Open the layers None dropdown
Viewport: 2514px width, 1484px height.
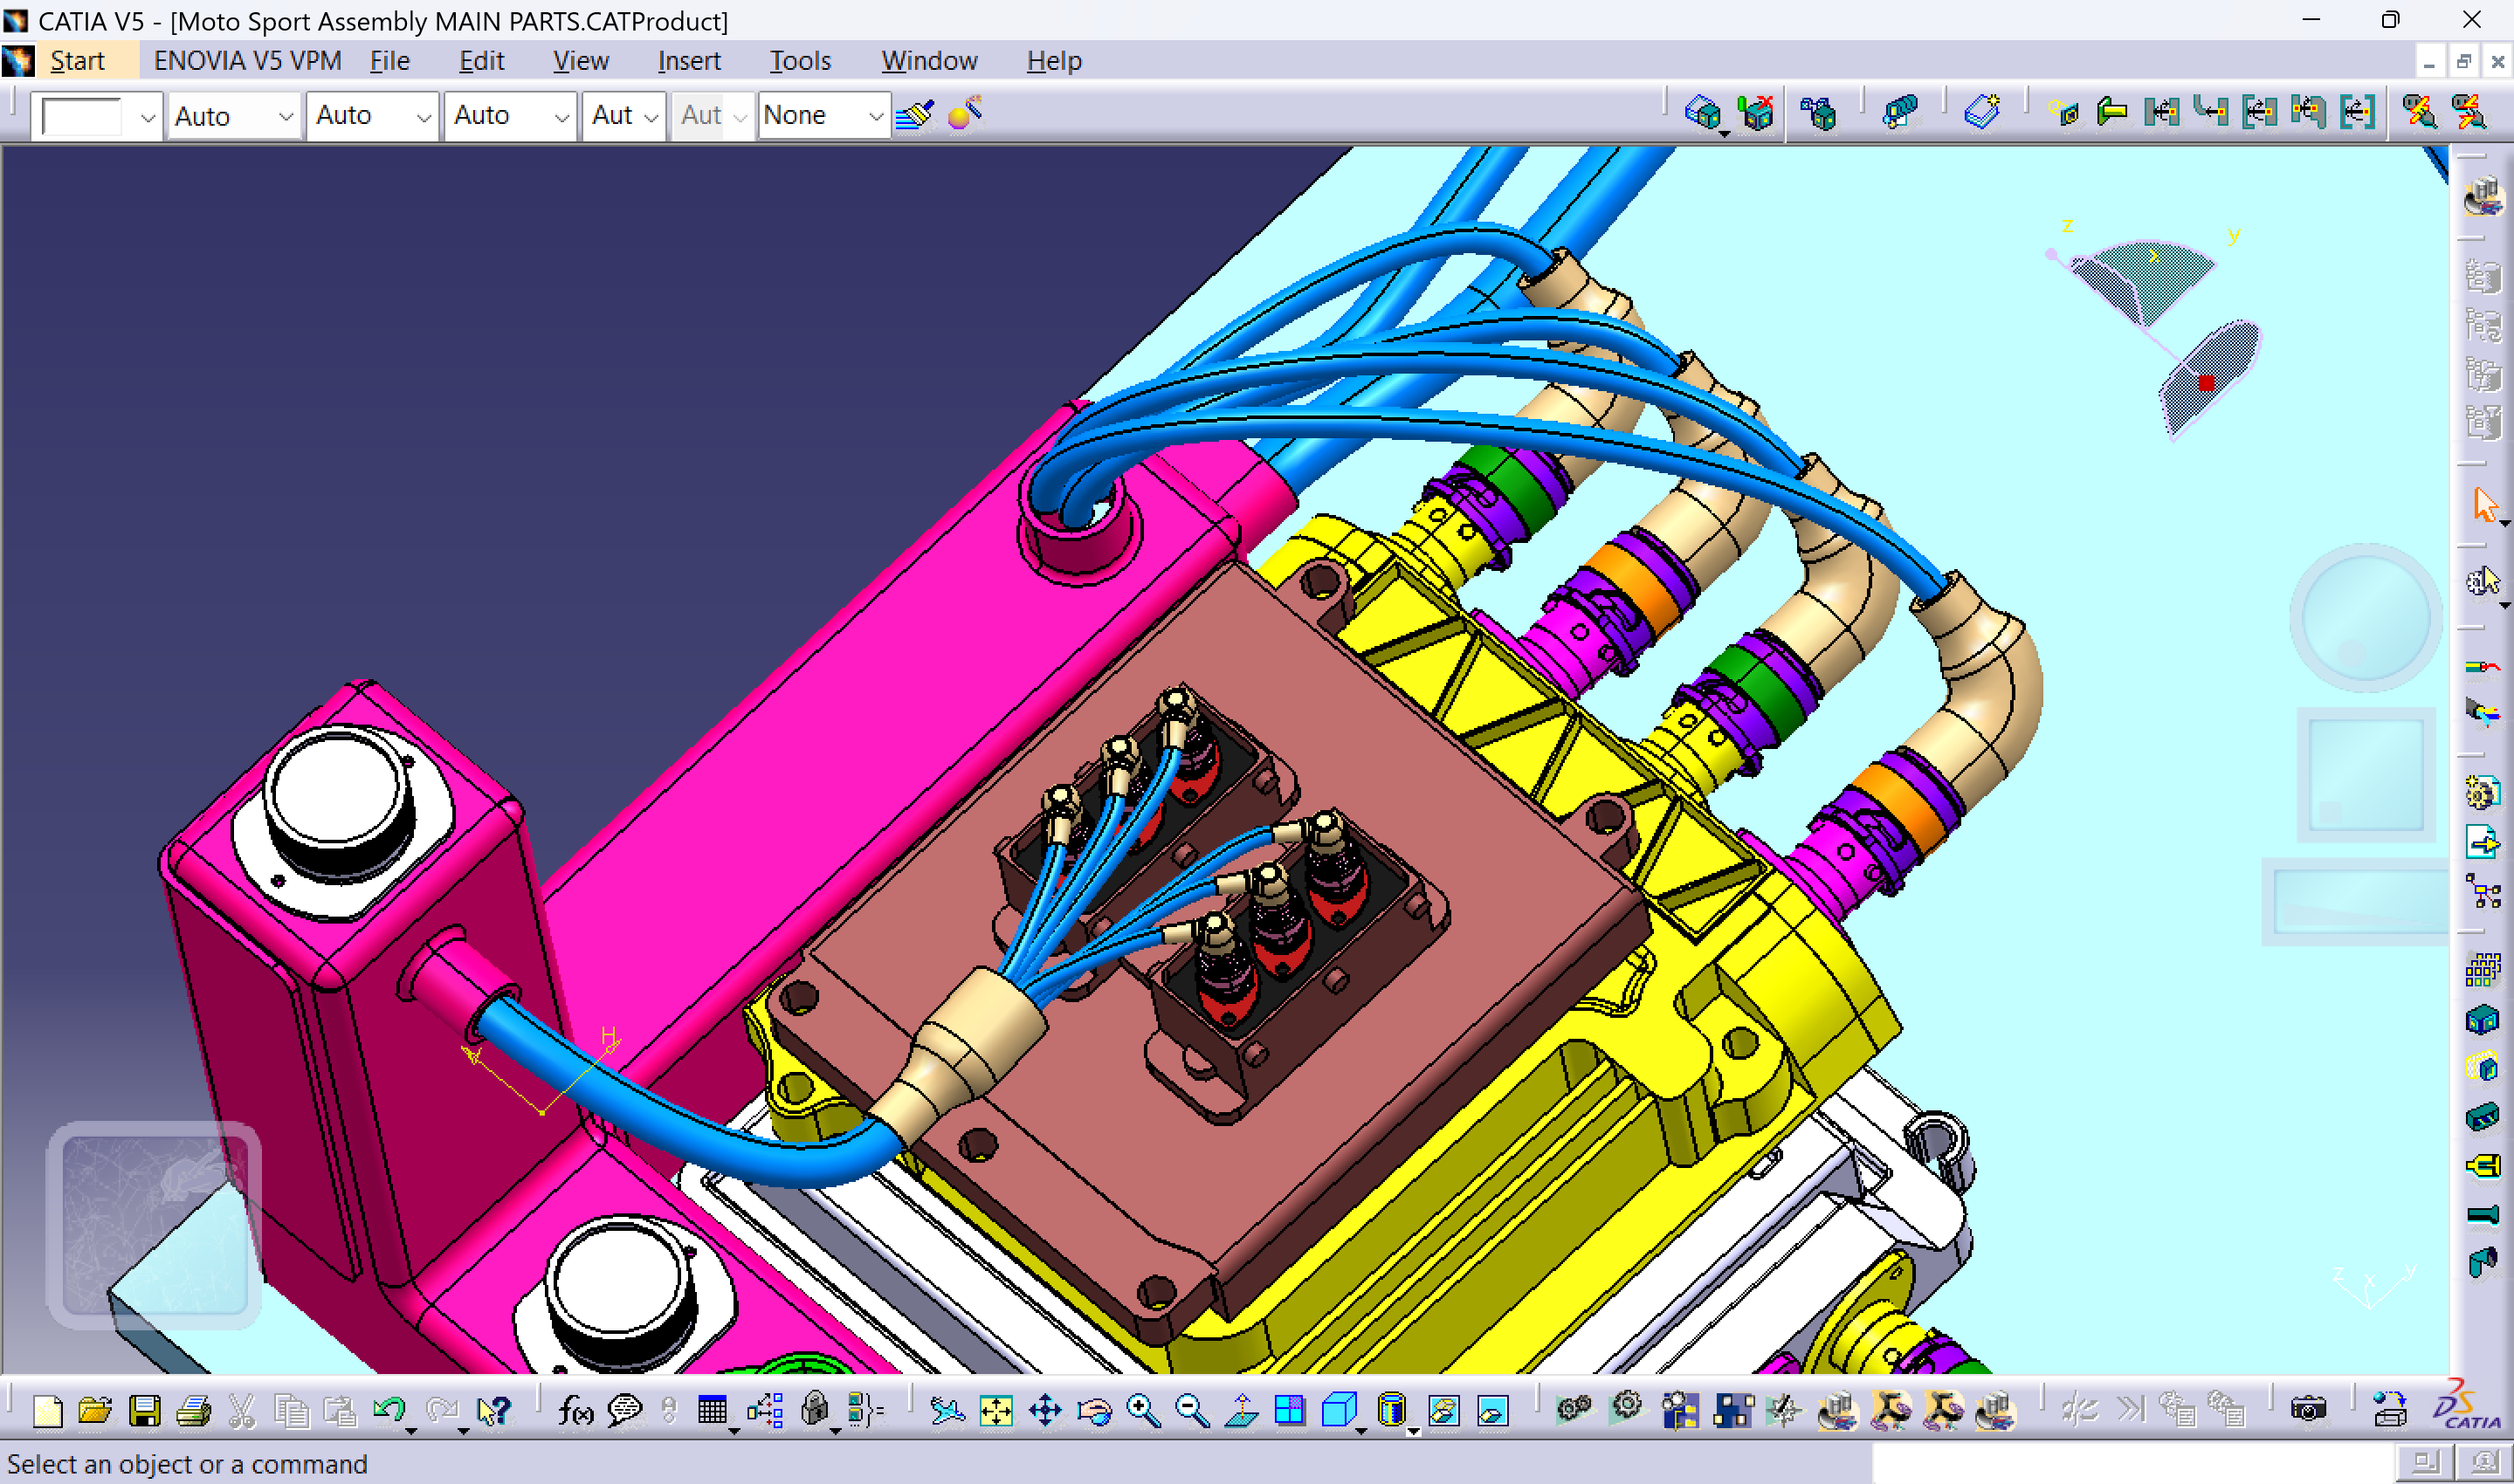click(x=823, y=115)
